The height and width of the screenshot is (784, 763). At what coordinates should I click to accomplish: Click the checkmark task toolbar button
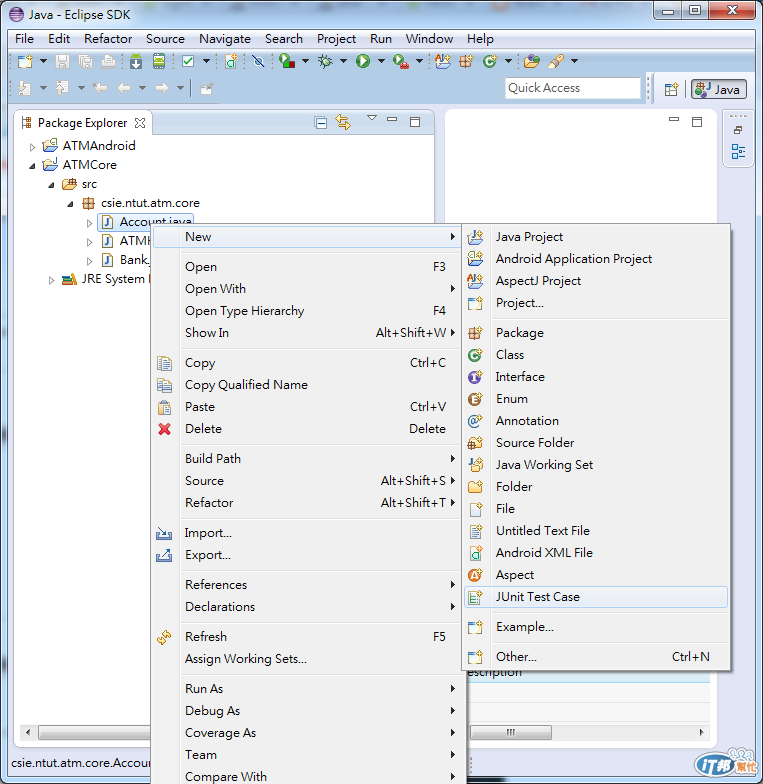tap(188, 61)
